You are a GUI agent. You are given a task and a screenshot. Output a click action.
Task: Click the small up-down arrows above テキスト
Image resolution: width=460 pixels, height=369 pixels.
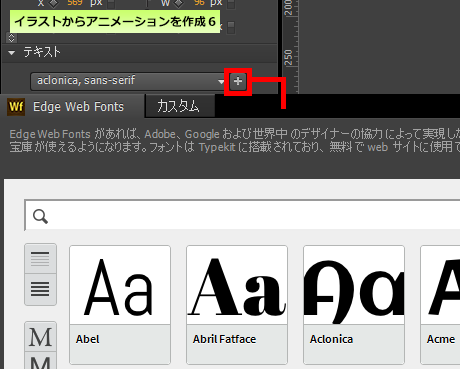point(11,38)
